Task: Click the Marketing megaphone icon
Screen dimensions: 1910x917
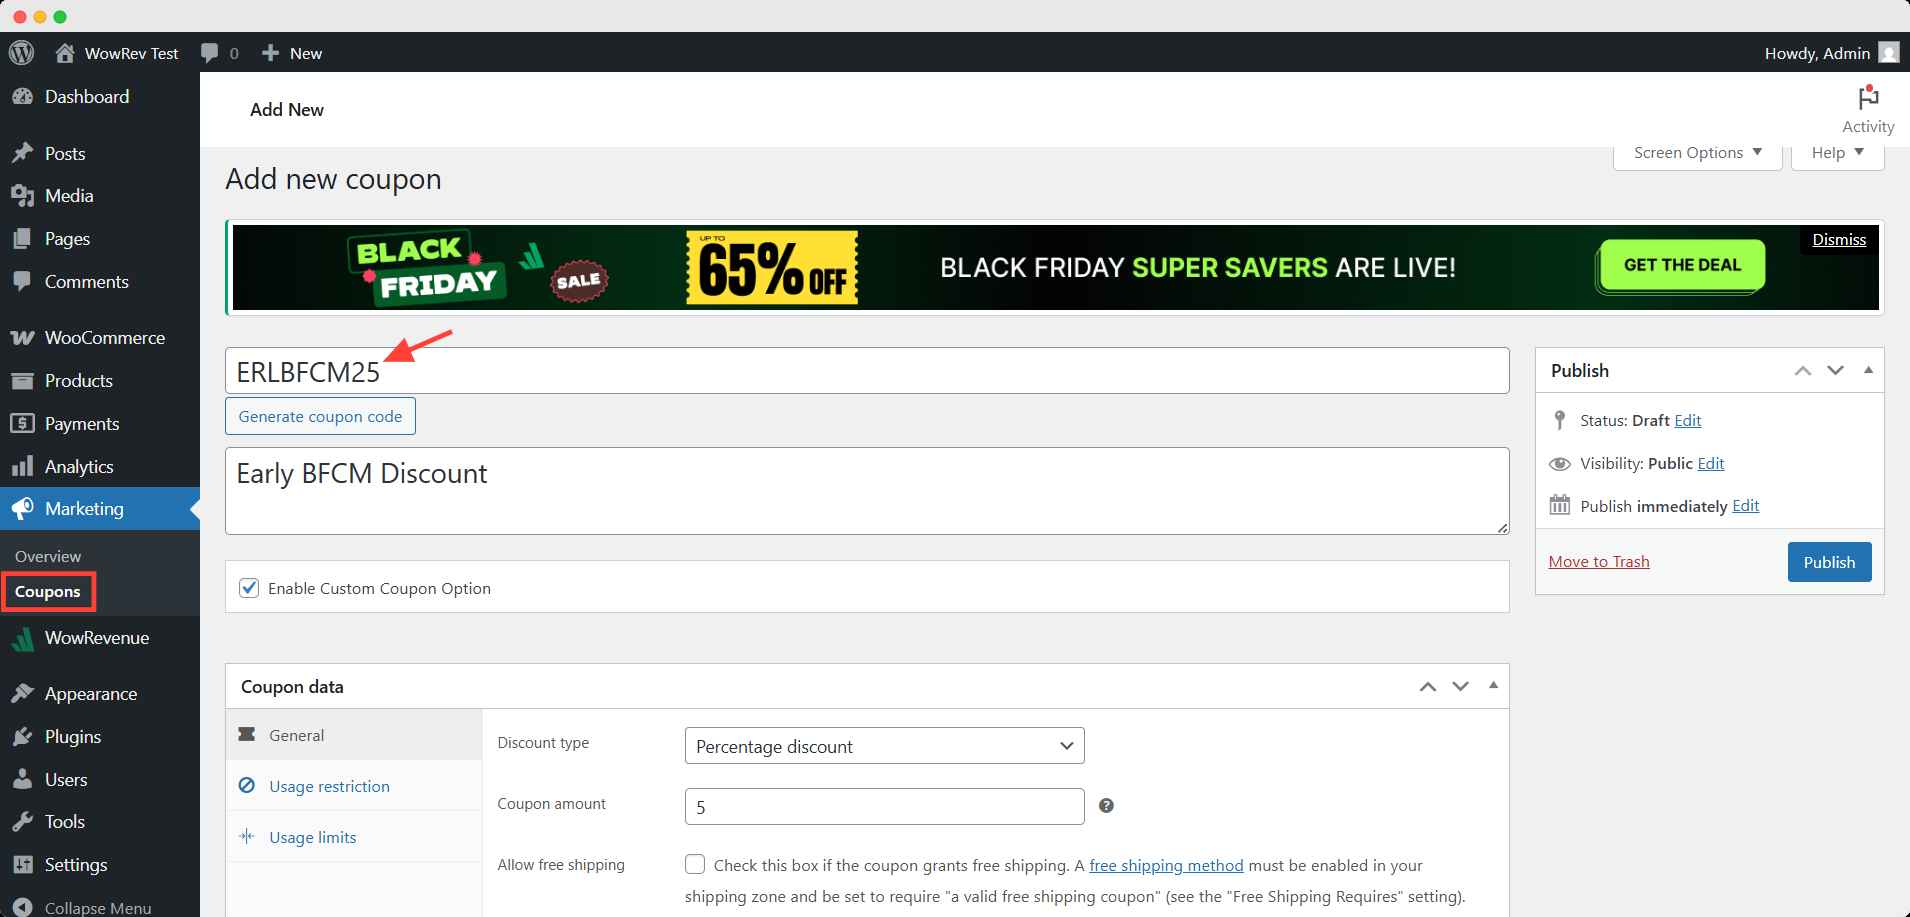Action: pos(23,508)
